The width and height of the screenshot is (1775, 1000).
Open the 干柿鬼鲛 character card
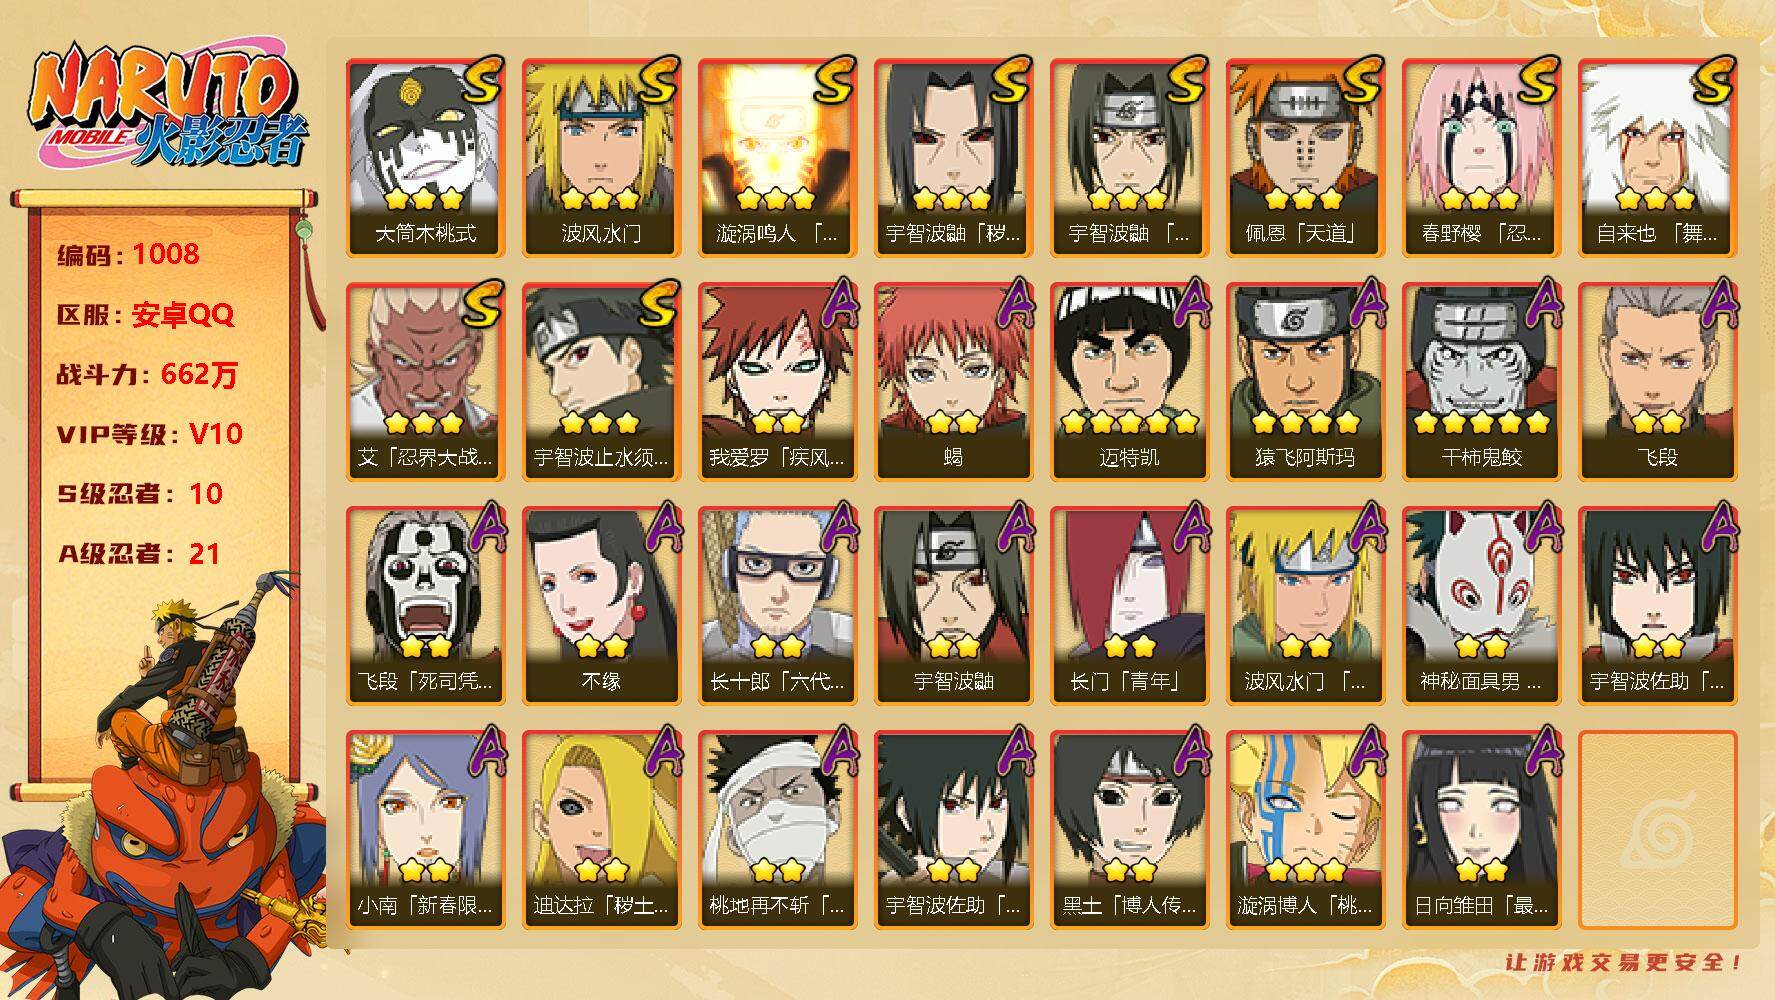click(1481, 381)
